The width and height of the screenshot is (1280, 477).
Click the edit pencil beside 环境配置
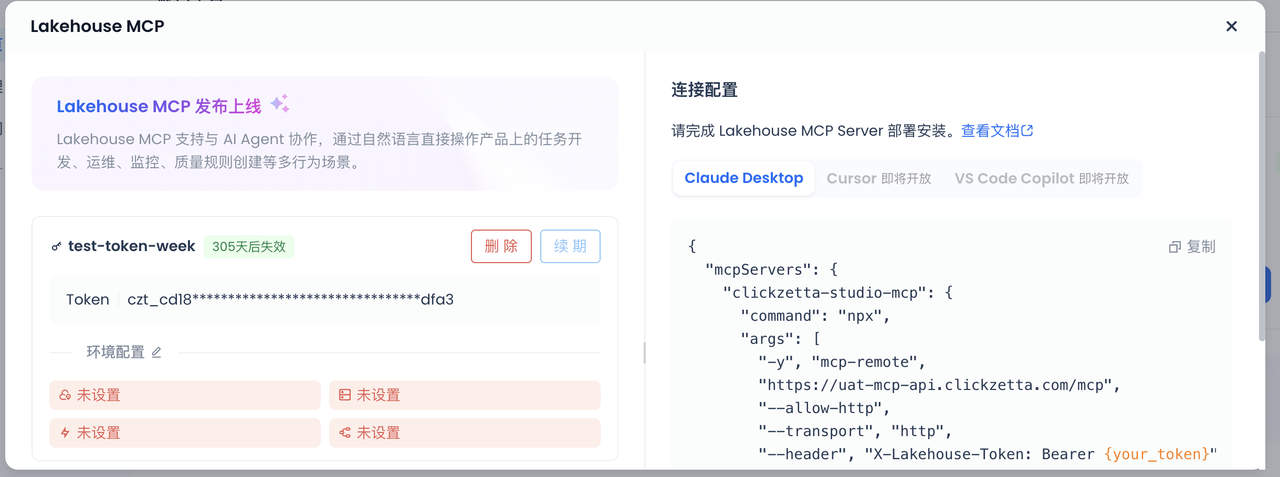point(156,352)
